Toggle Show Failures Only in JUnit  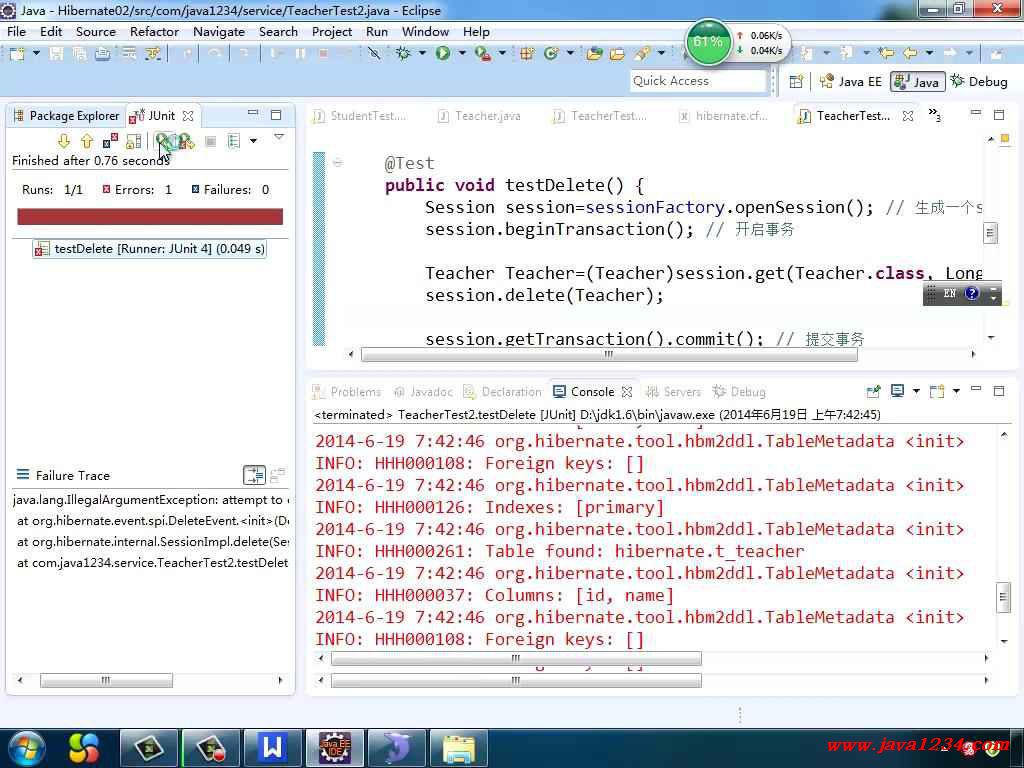pyautogui.click(x=110, y=140)
